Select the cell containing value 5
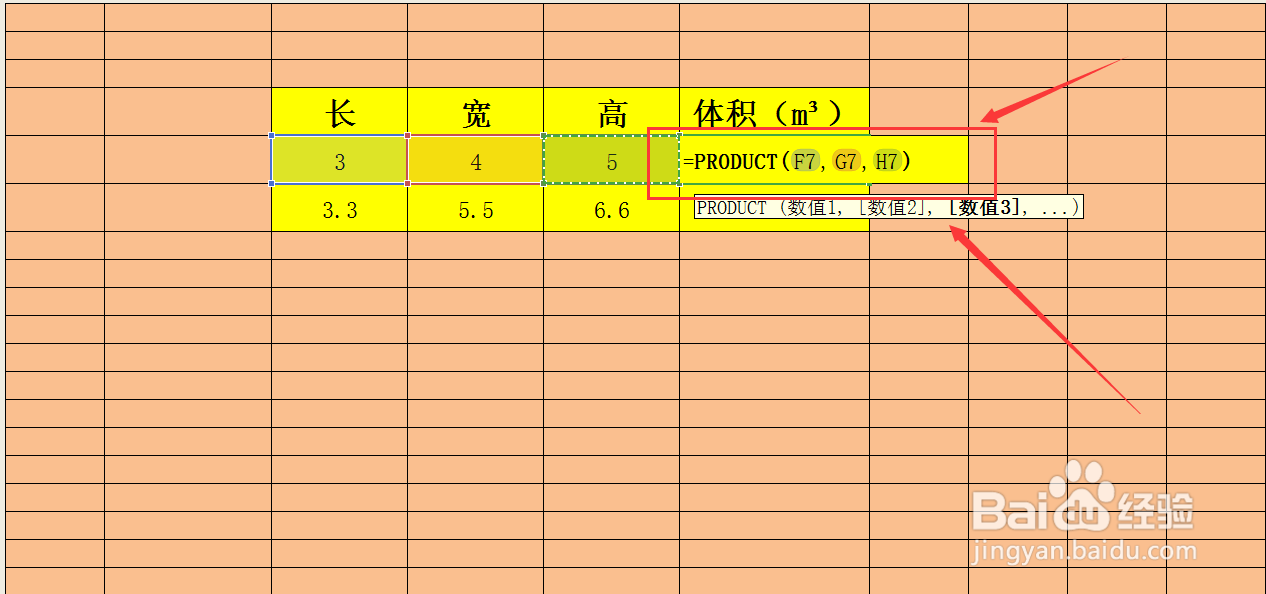Screen dimensions: 1266x594 612,161
